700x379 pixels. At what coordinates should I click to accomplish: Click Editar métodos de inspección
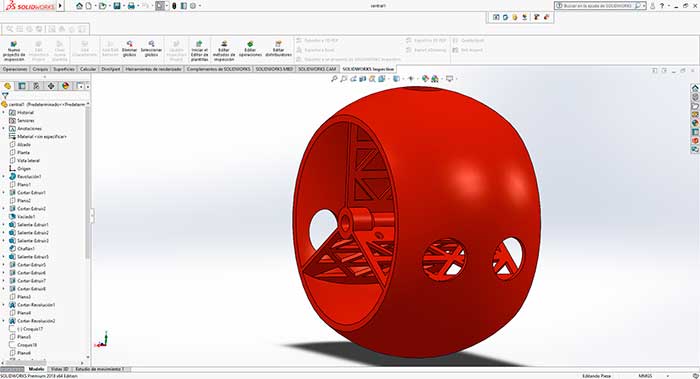pos(224,51)
